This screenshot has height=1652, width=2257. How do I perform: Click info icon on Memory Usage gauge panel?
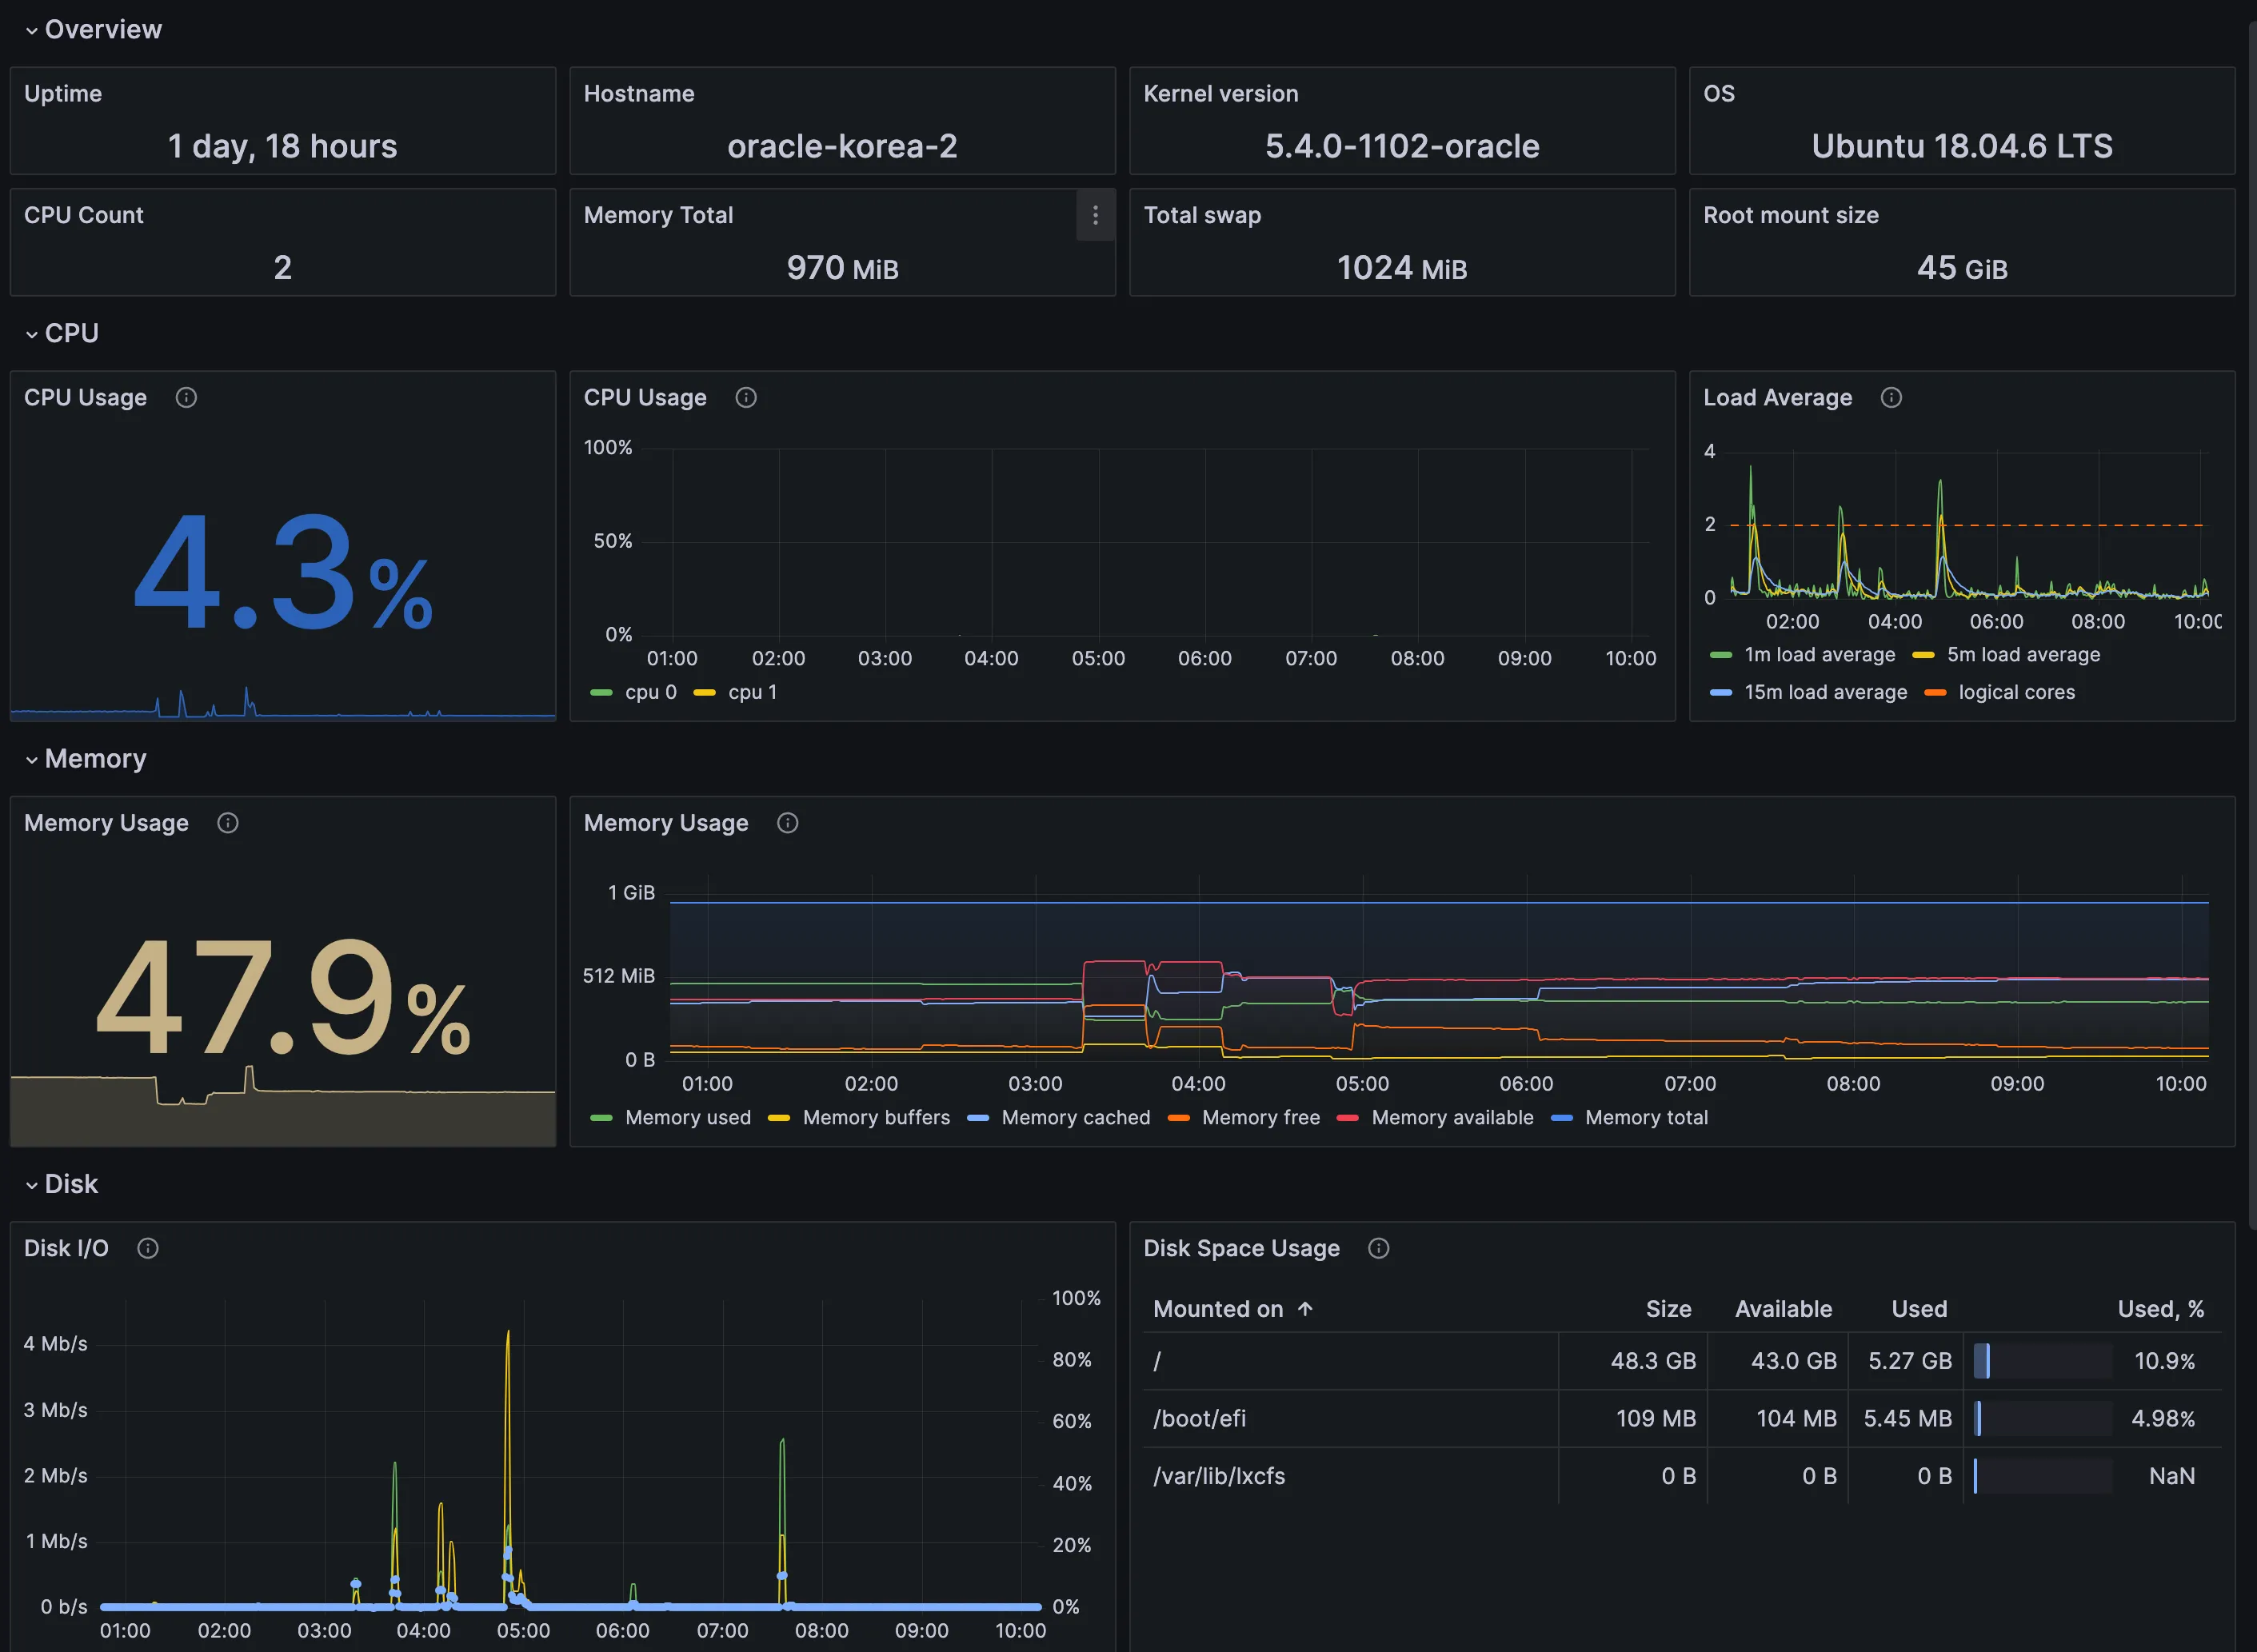coord(228,823)
